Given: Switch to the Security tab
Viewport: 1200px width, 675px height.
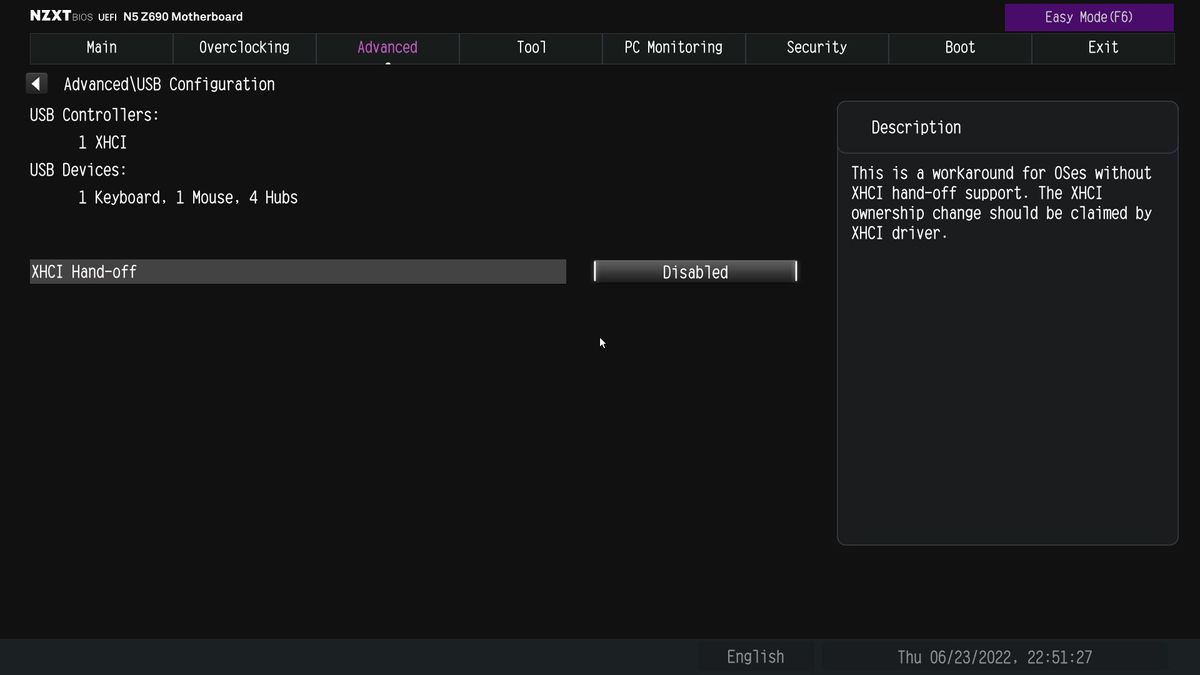Looking at the screenshot, I should [x=816, y=47].
